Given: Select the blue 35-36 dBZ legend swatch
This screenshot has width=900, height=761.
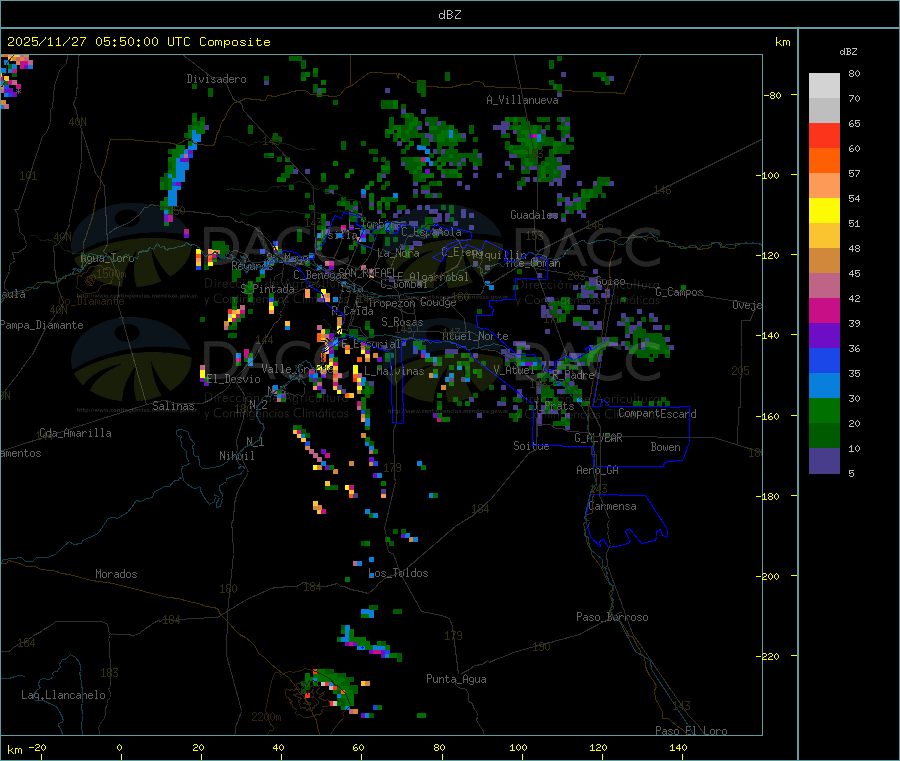Looking at the screenshot, I should 824,360.
